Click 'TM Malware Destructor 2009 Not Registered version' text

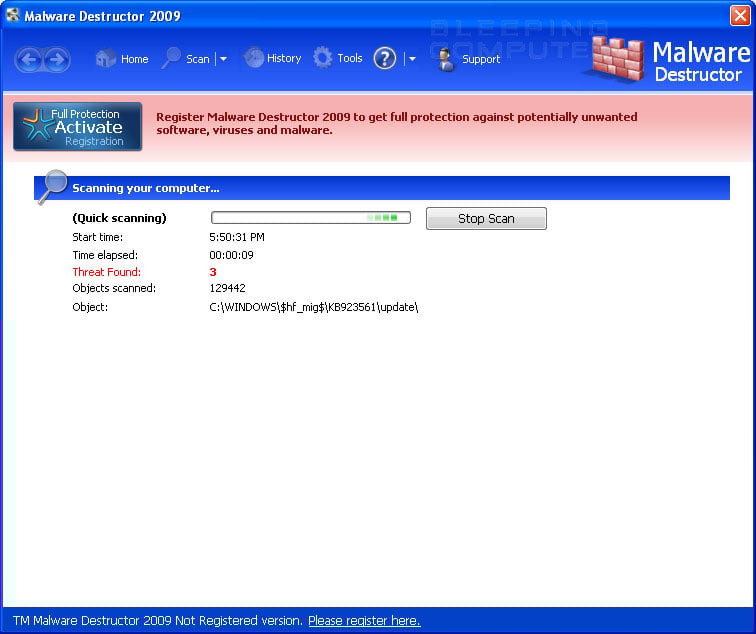tap(158, 621)
